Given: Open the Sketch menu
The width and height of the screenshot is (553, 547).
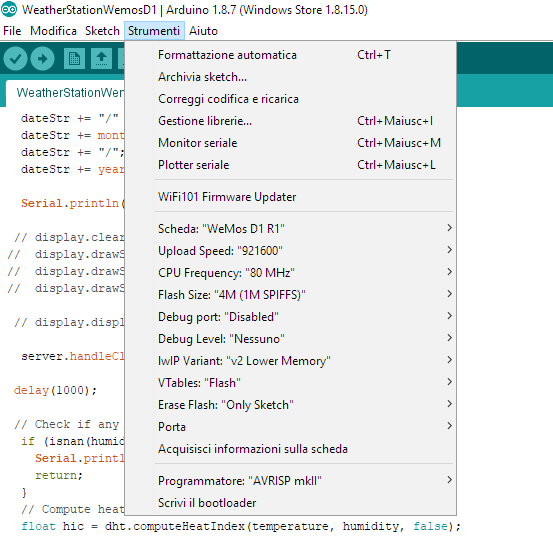Looking at the screenshot, I should (102, 31).
